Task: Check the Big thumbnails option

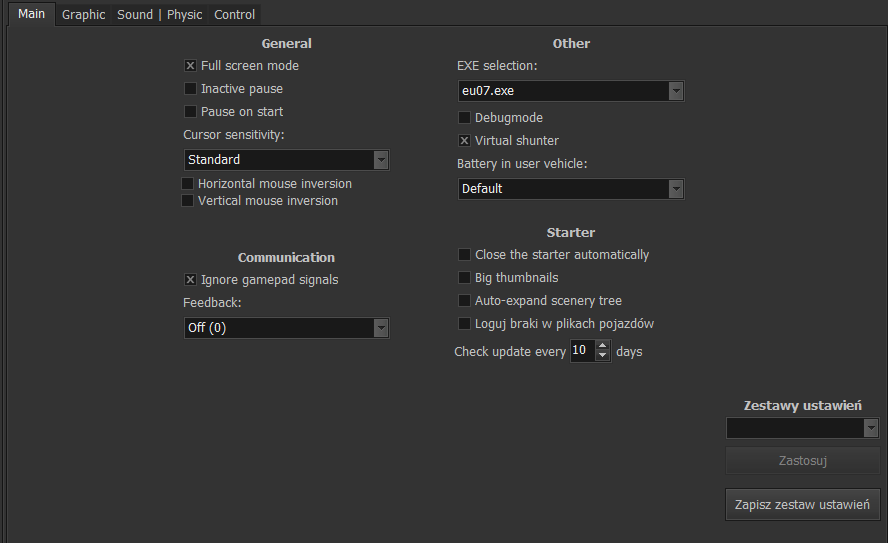Action: pos(464,278)
